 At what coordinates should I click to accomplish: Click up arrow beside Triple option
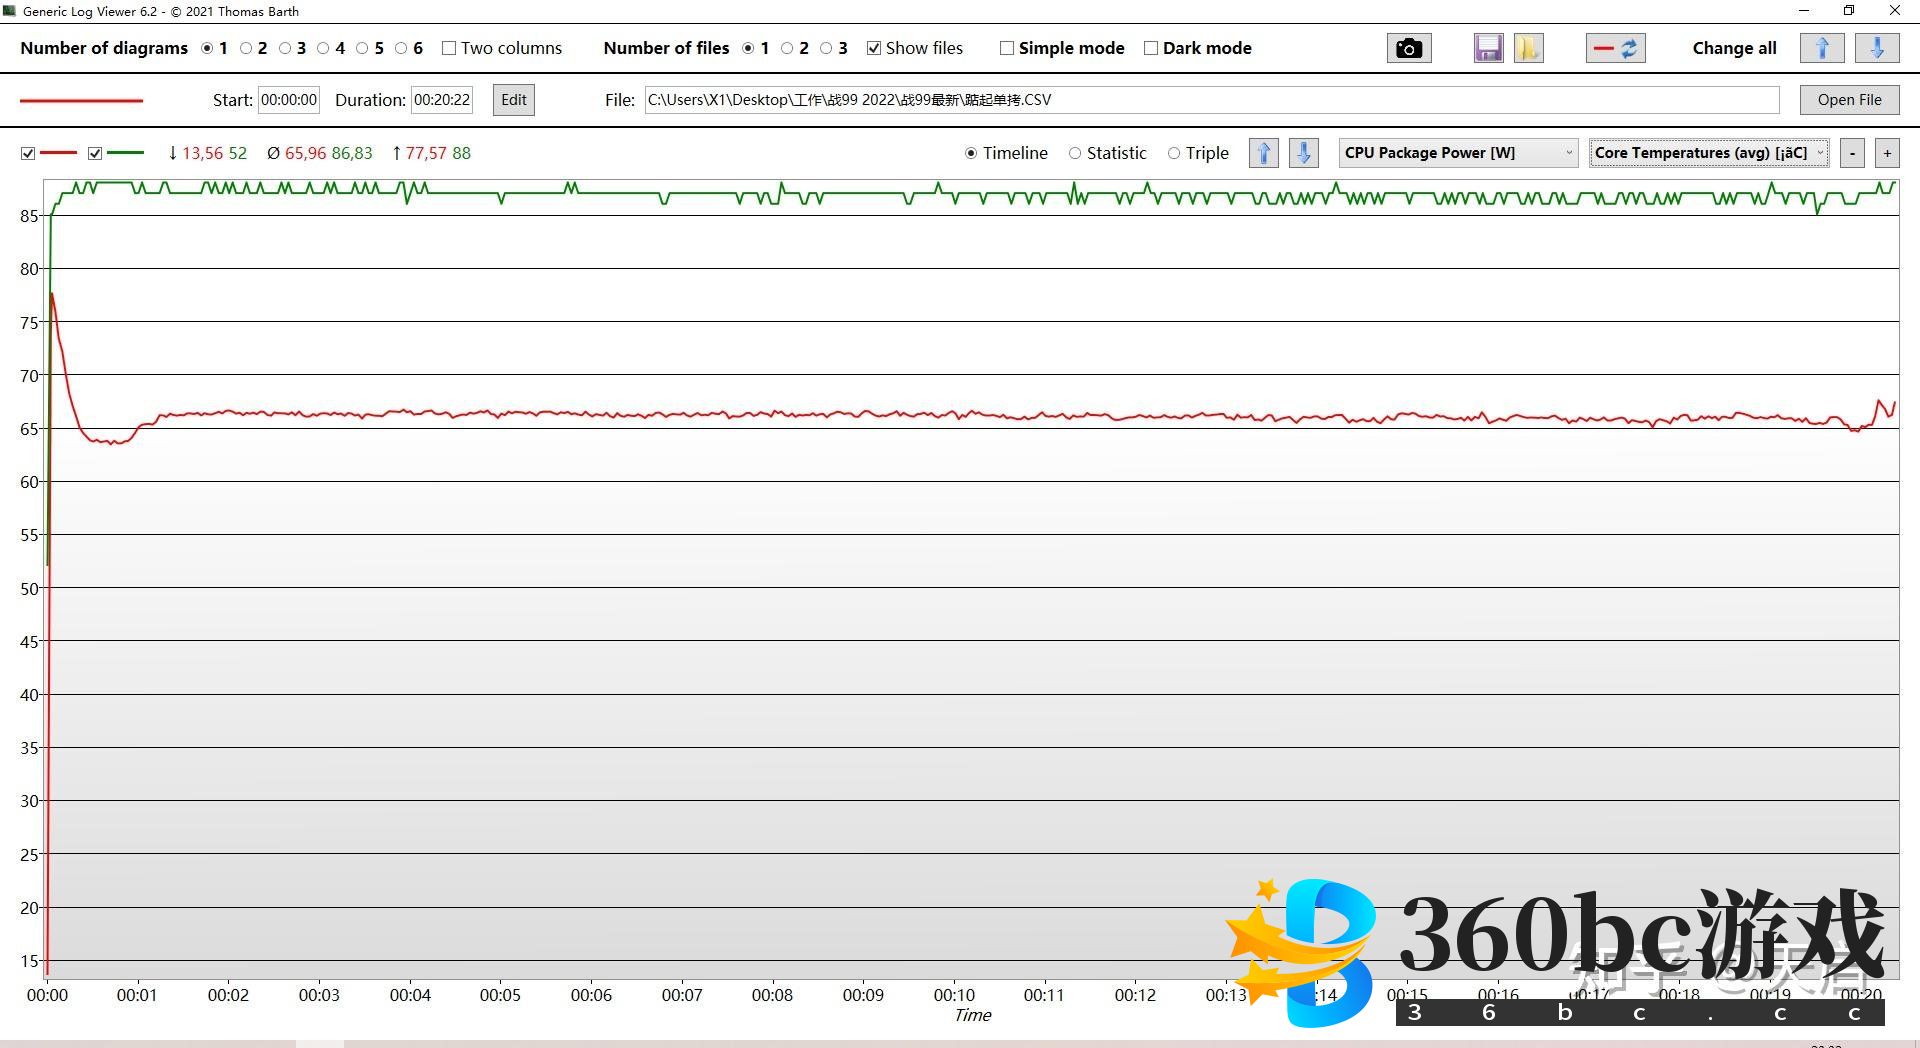tap(1263, 153)
